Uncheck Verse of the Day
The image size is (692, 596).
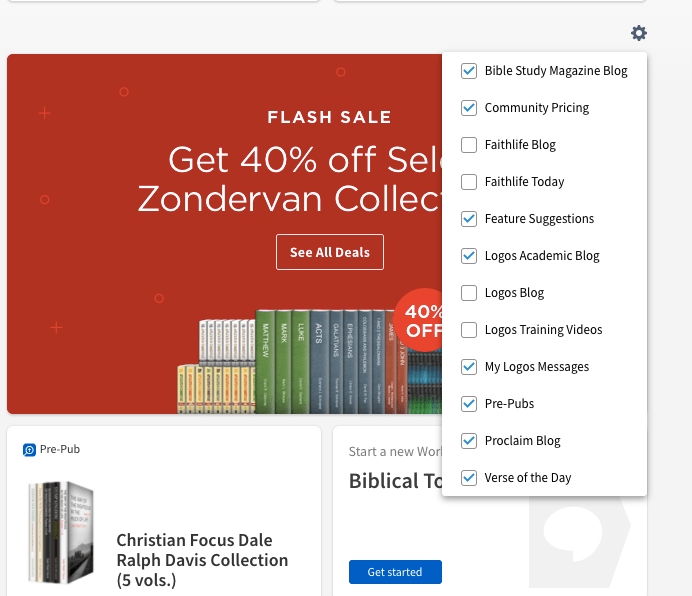point(468,478)
